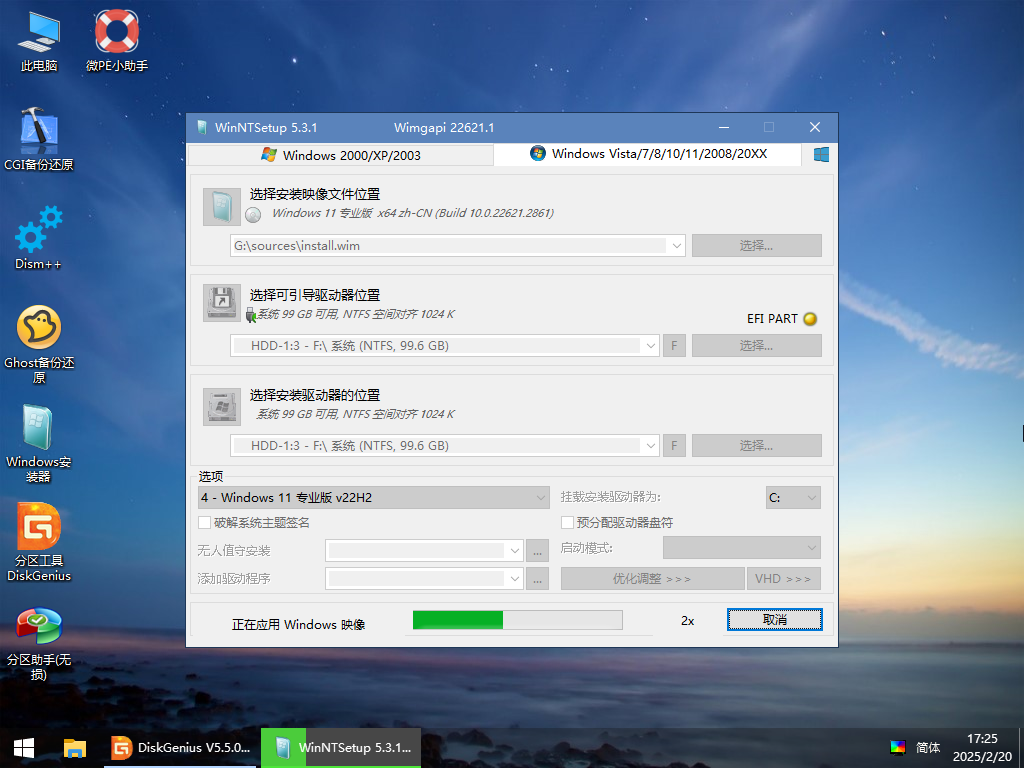Image resolution: width=1024 pixels, height=768 pixels.
Task: Launch Windows安装器 desktop shortcut
Action: (x=39, y=444)
